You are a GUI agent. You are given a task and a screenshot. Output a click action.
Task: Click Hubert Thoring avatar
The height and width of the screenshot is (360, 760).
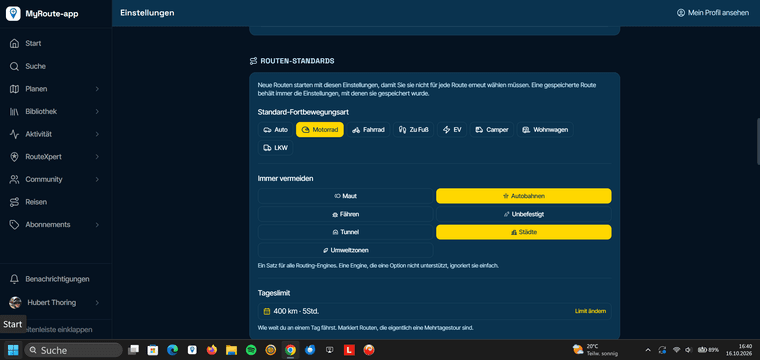[15, 303]
